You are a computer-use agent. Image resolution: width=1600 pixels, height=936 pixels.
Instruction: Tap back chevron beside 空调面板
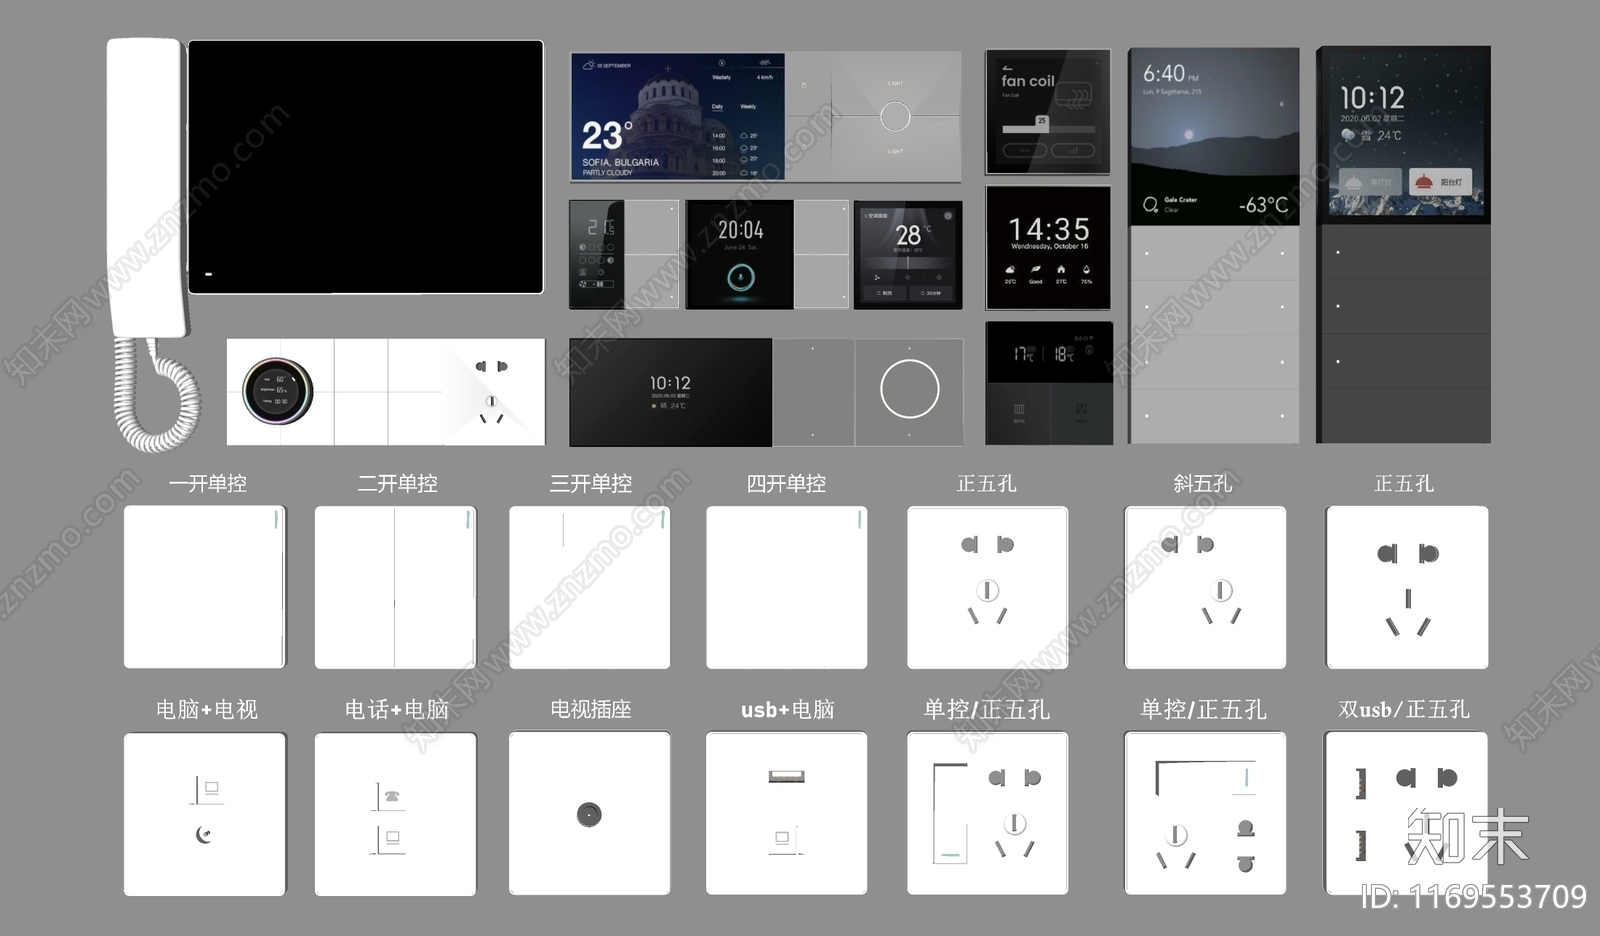click(866, 215)
